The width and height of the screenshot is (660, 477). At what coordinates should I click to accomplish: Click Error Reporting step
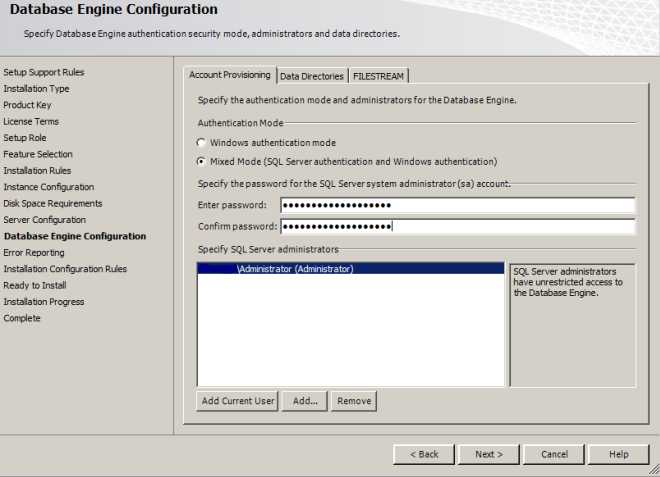click(34, 253)
